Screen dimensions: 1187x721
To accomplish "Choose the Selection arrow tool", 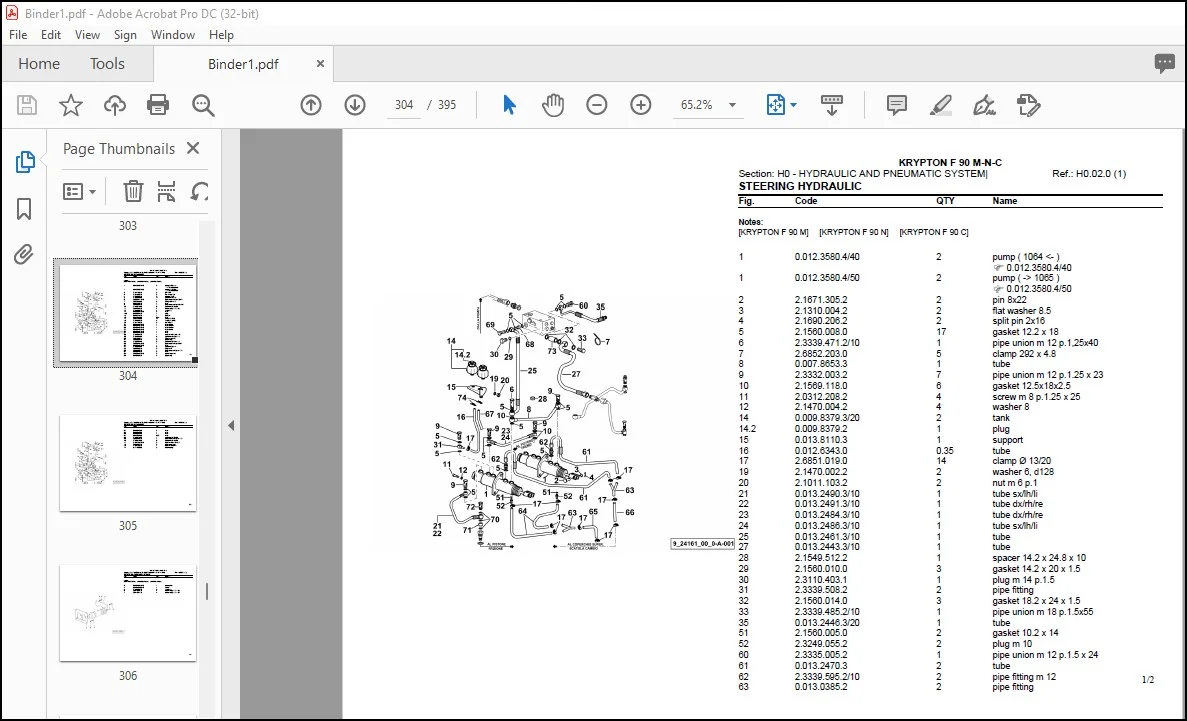I will (509, 105).
